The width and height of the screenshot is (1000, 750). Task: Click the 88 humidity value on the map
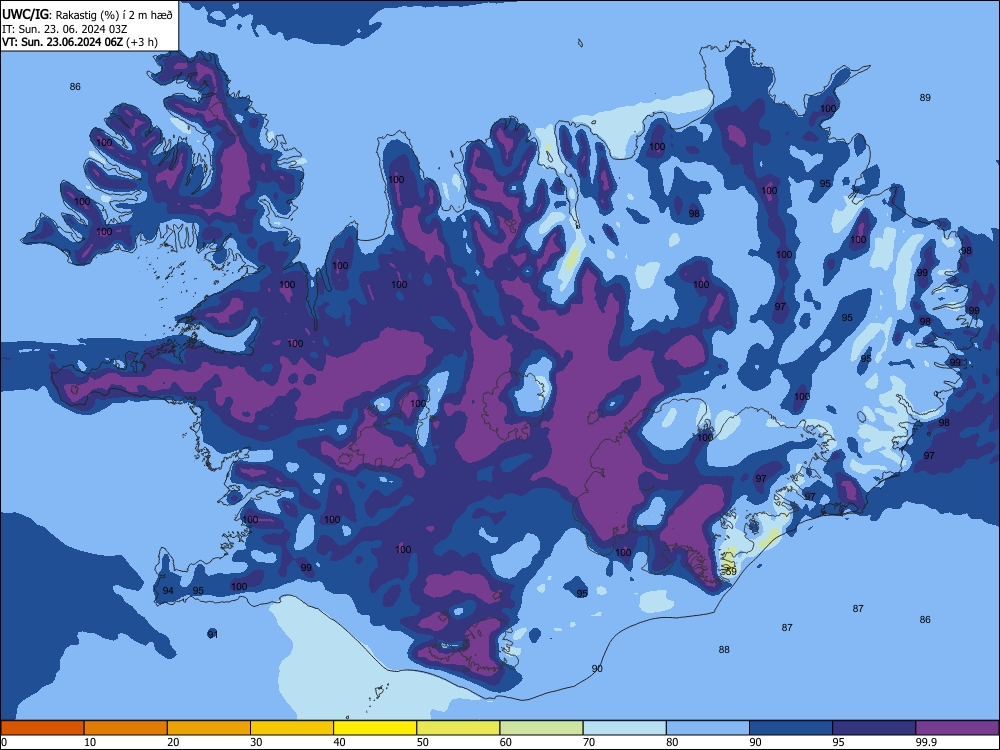click(x=724, y=650)
